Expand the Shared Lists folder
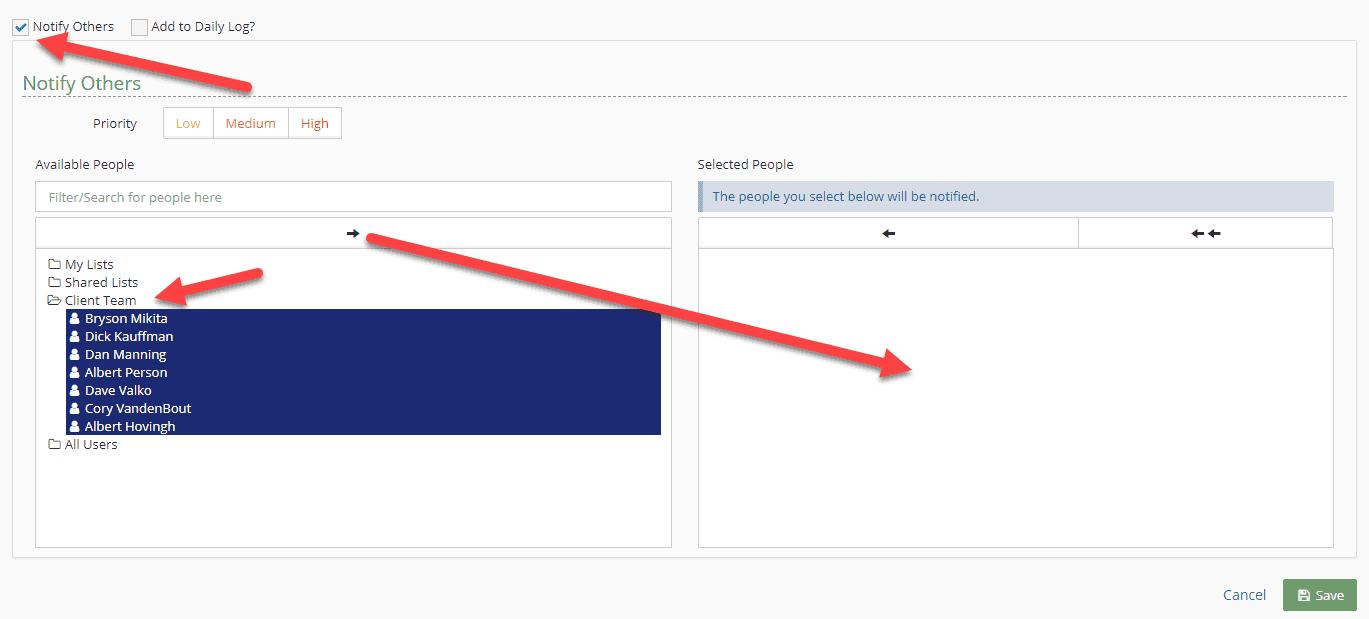Screen dimensions: 1369x619 pyautogui.click(x=101, y=283)
